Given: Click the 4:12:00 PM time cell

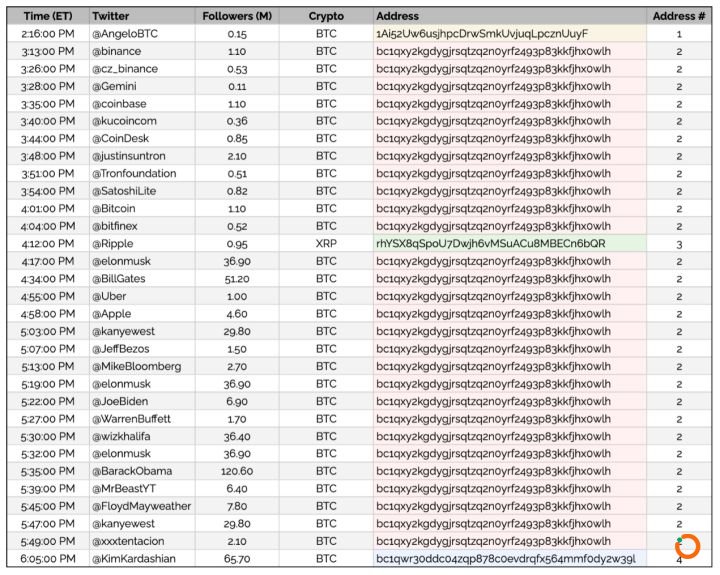Looking at the screenshot, I should tap(48, 243).
